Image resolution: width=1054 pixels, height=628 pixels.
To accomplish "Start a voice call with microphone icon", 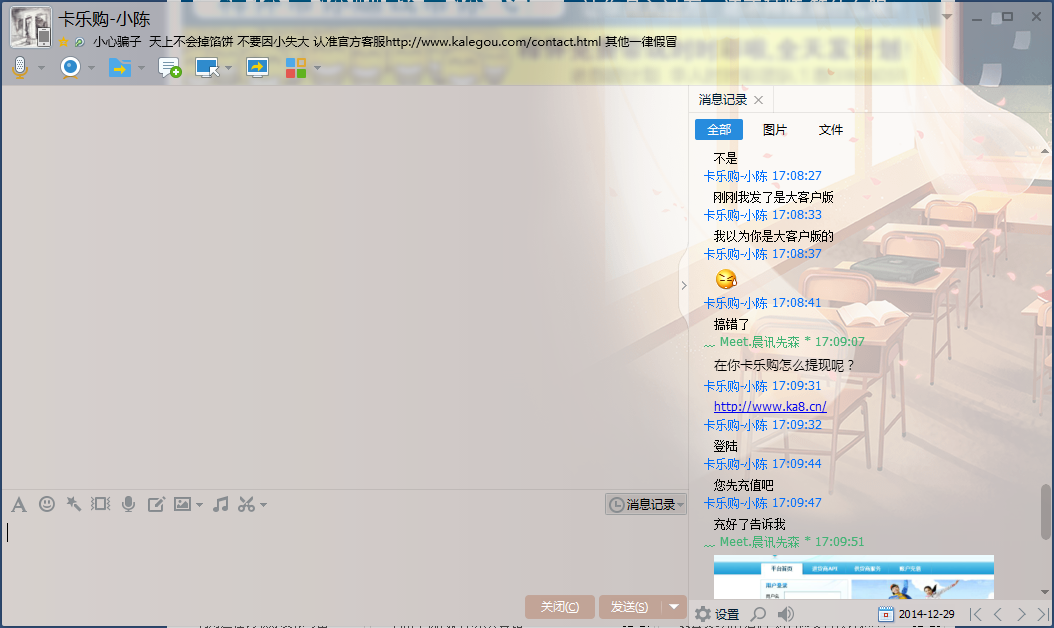I will pos(19,67).
